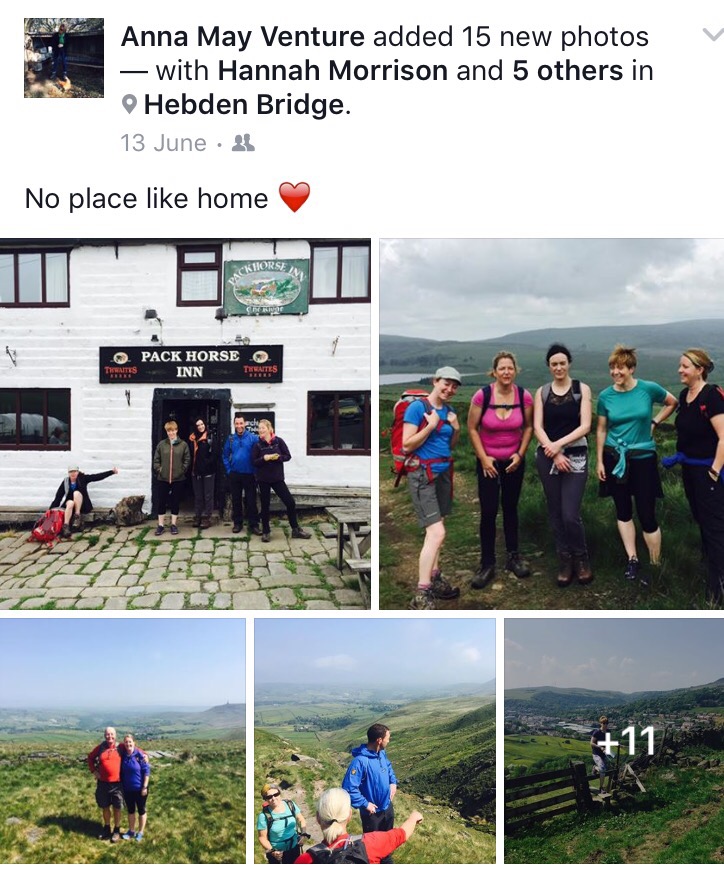Open the Hebden Bridge location link
724x874 pixels.
pyautogui.click(x=244, y=105)
